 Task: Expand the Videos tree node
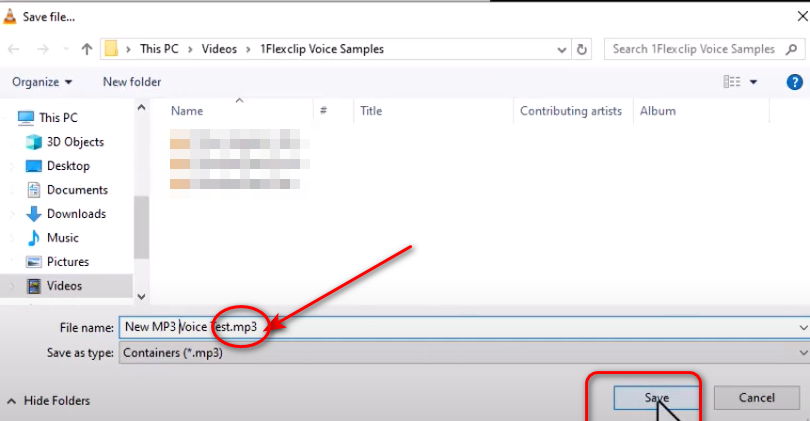(x=12, y=286)
